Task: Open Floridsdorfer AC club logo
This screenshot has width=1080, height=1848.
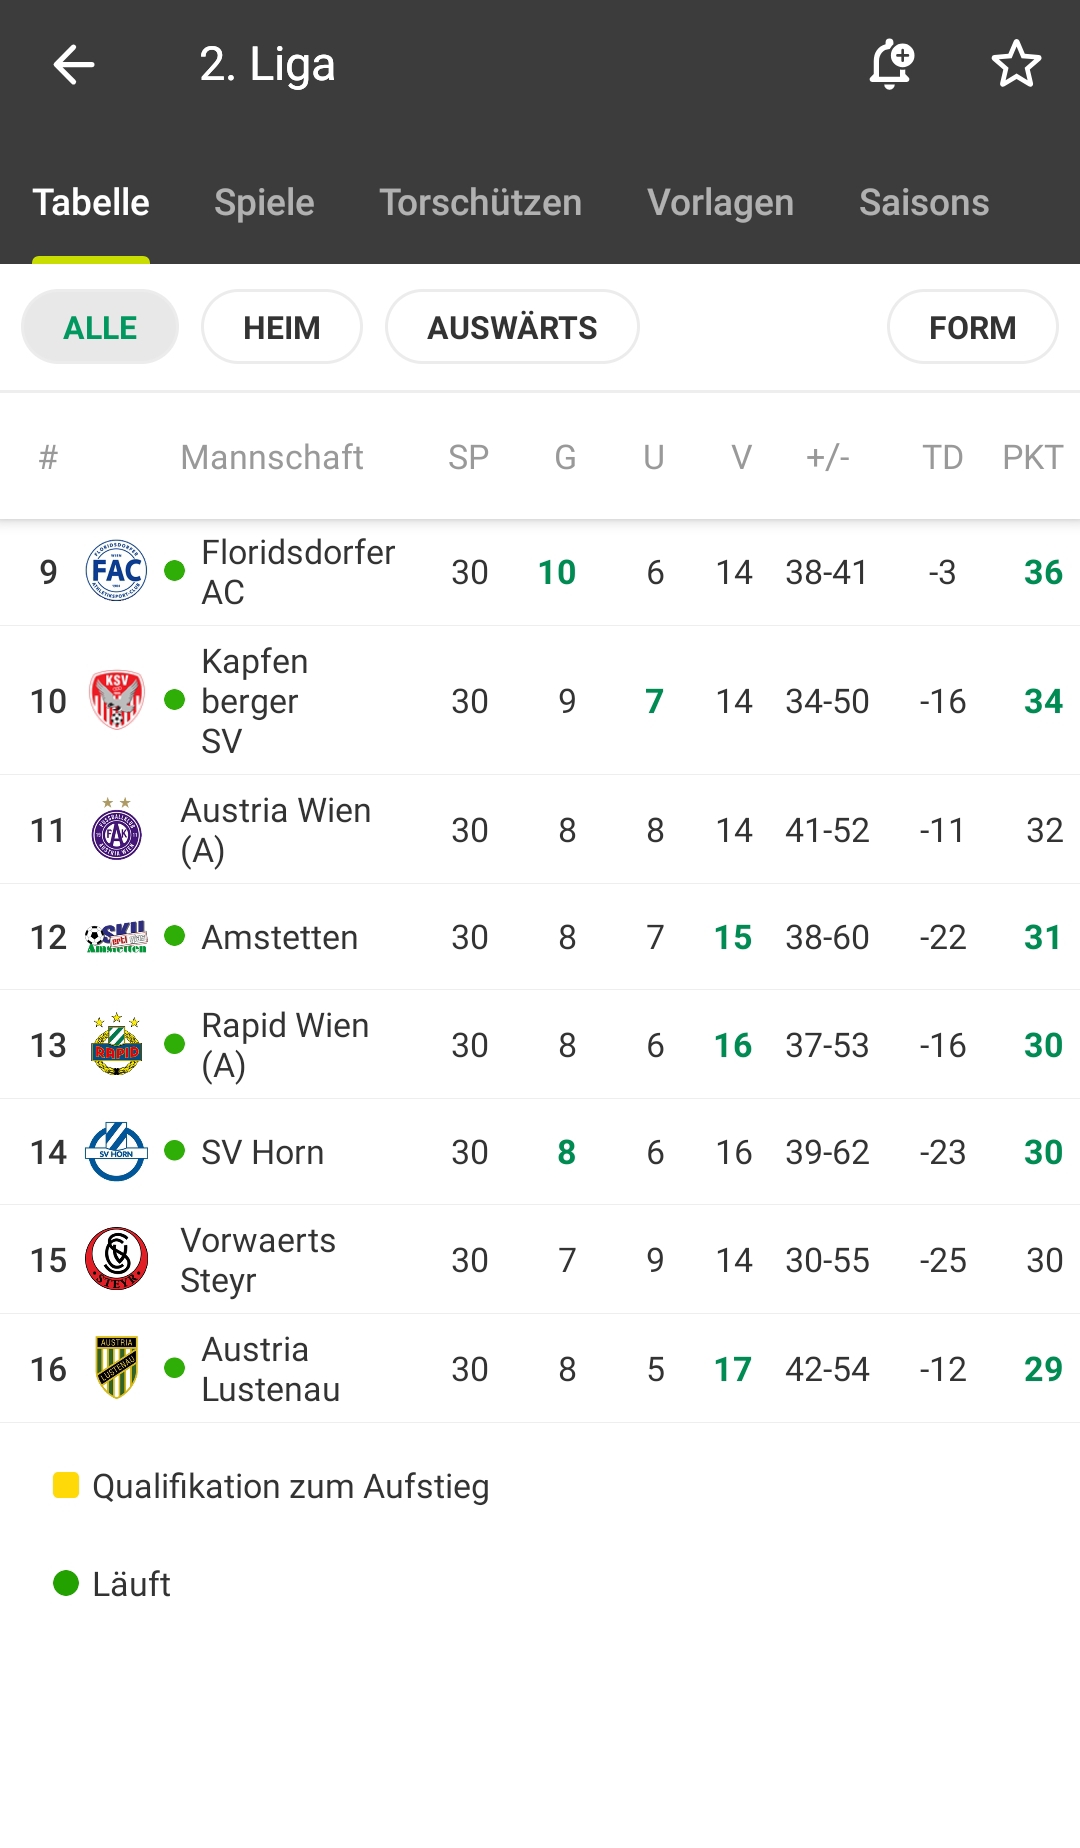Action: click(117, 571)
